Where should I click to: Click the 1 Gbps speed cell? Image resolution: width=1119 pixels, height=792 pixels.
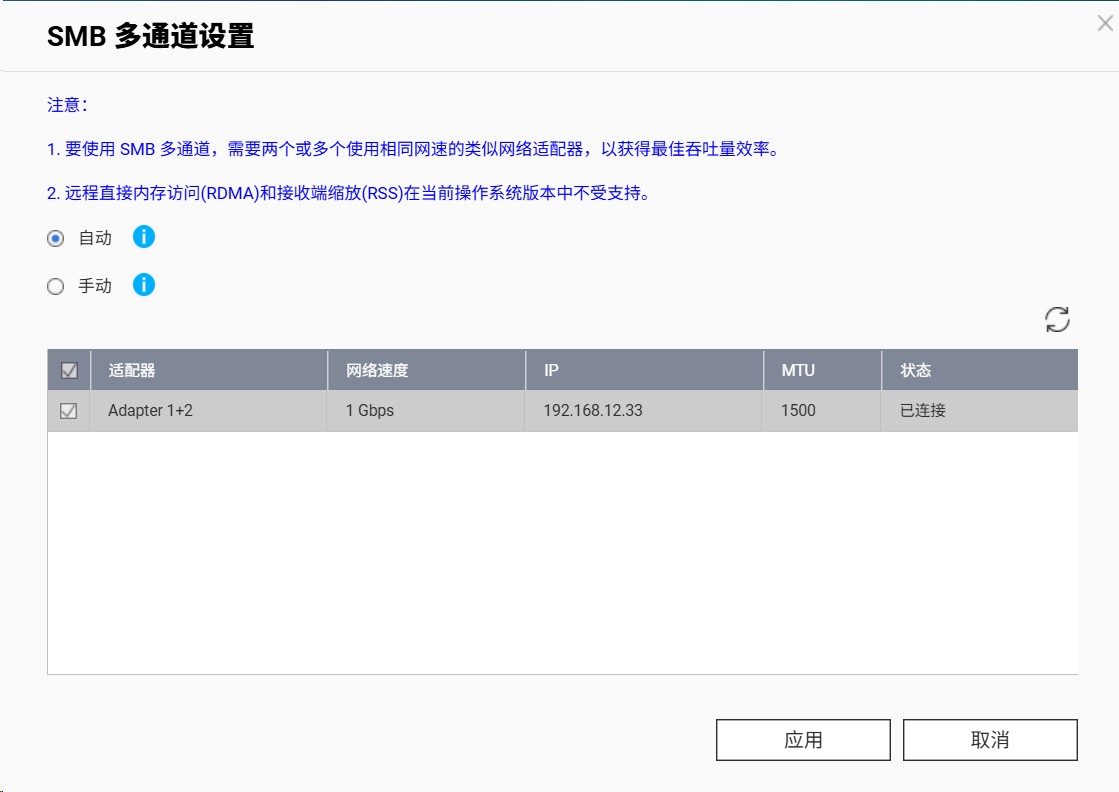pos(425,410)
